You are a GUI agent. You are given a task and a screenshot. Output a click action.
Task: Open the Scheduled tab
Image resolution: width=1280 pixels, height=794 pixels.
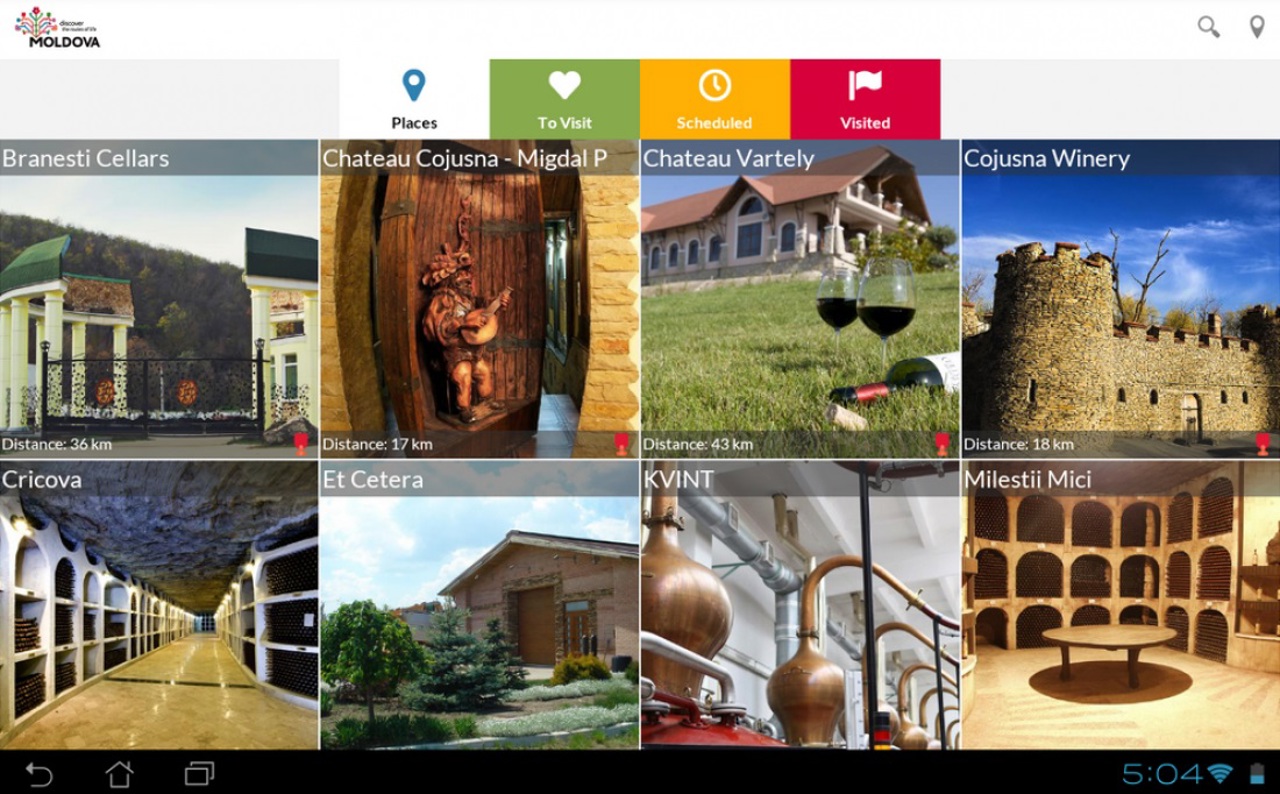tap(715, 99)
